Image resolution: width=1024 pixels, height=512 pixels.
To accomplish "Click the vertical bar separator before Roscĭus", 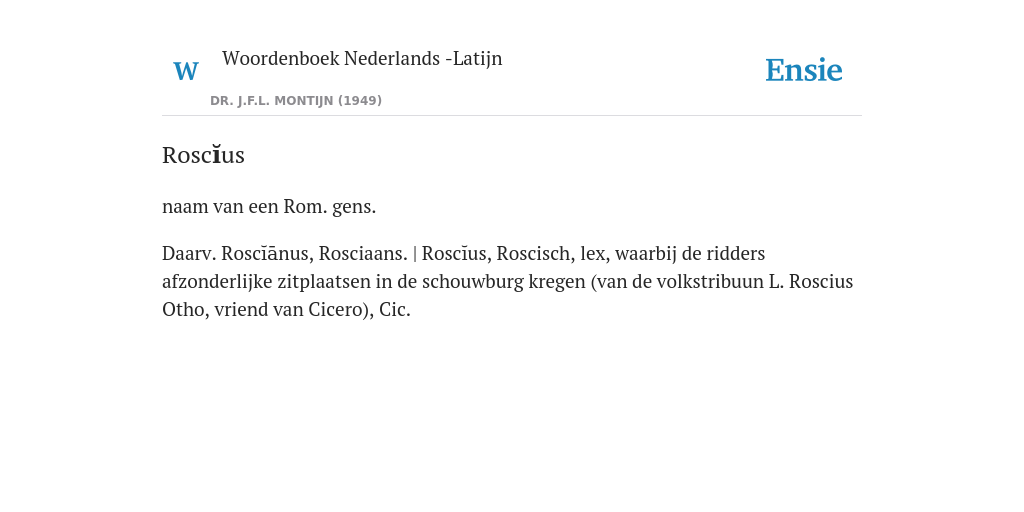I will (415, 253).
